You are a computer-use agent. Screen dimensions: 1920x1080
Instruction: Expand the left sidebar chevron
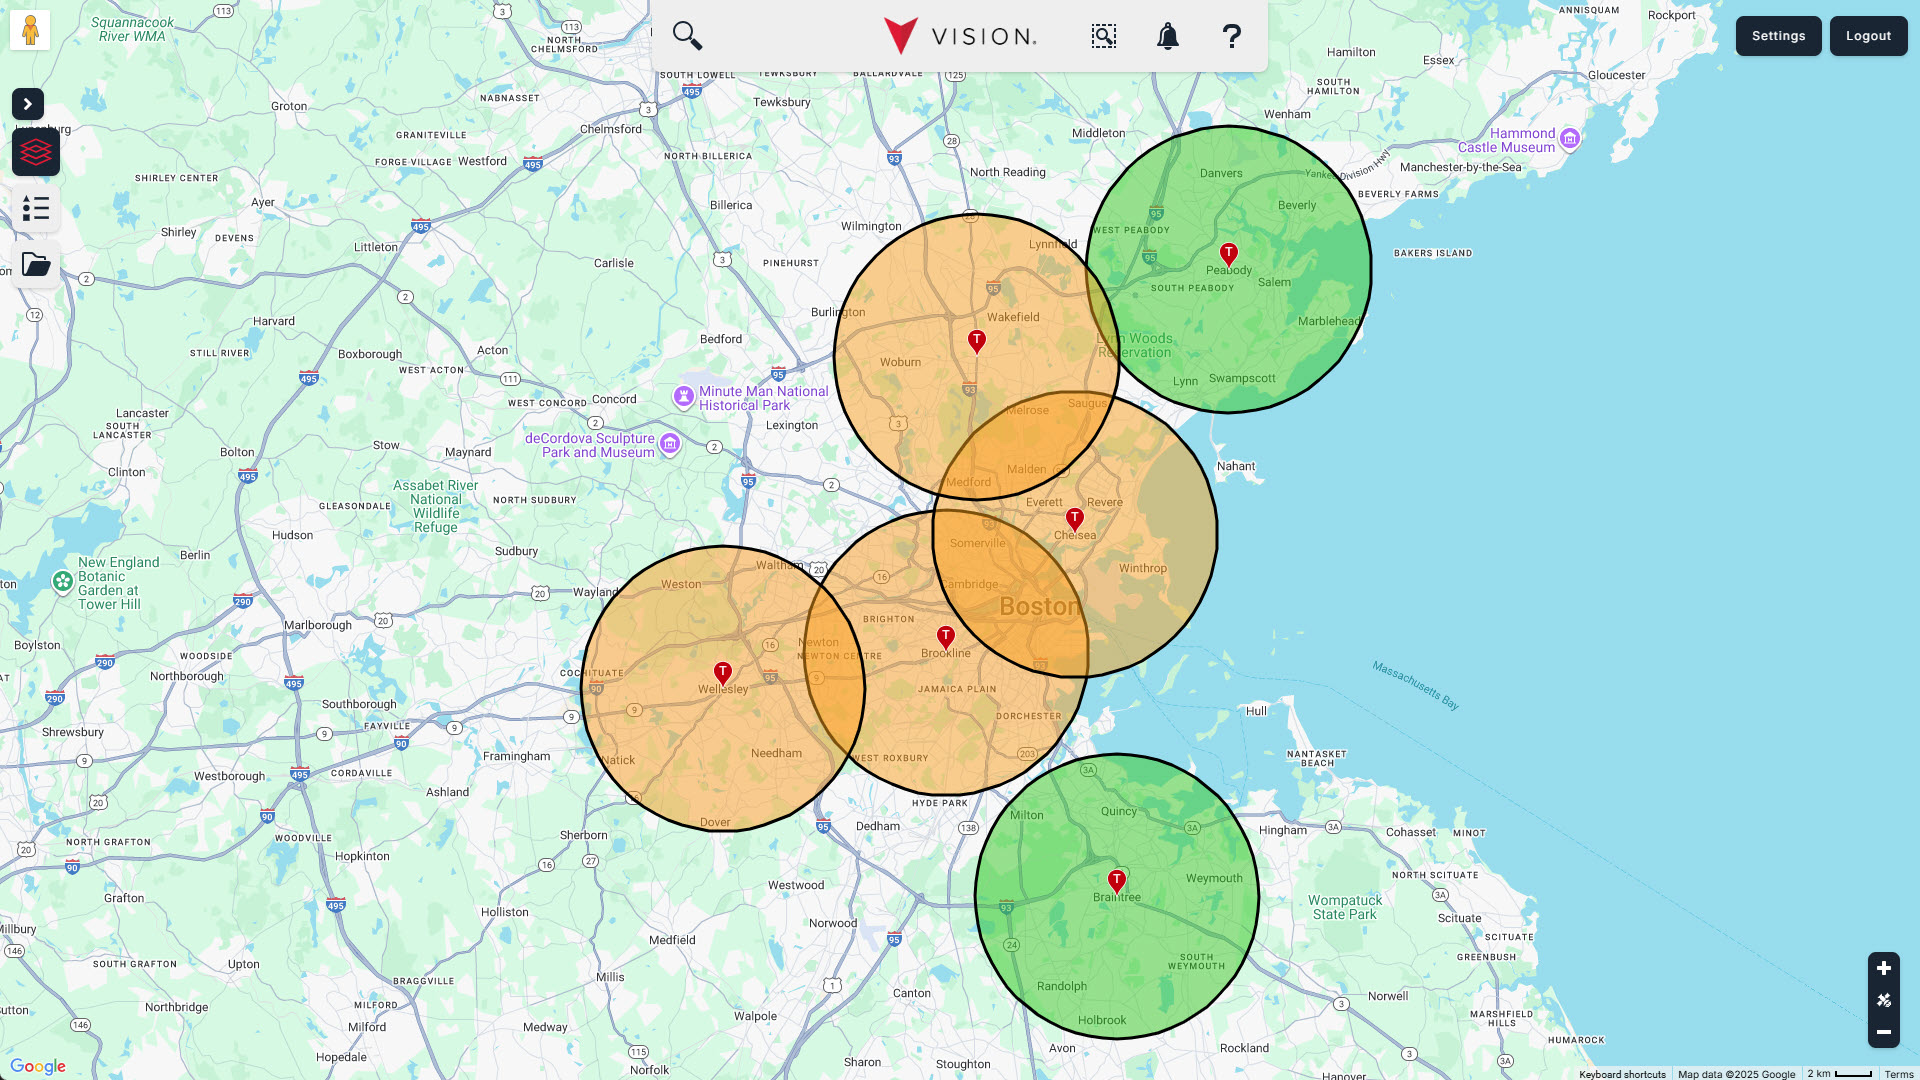[x=28, y=104]
